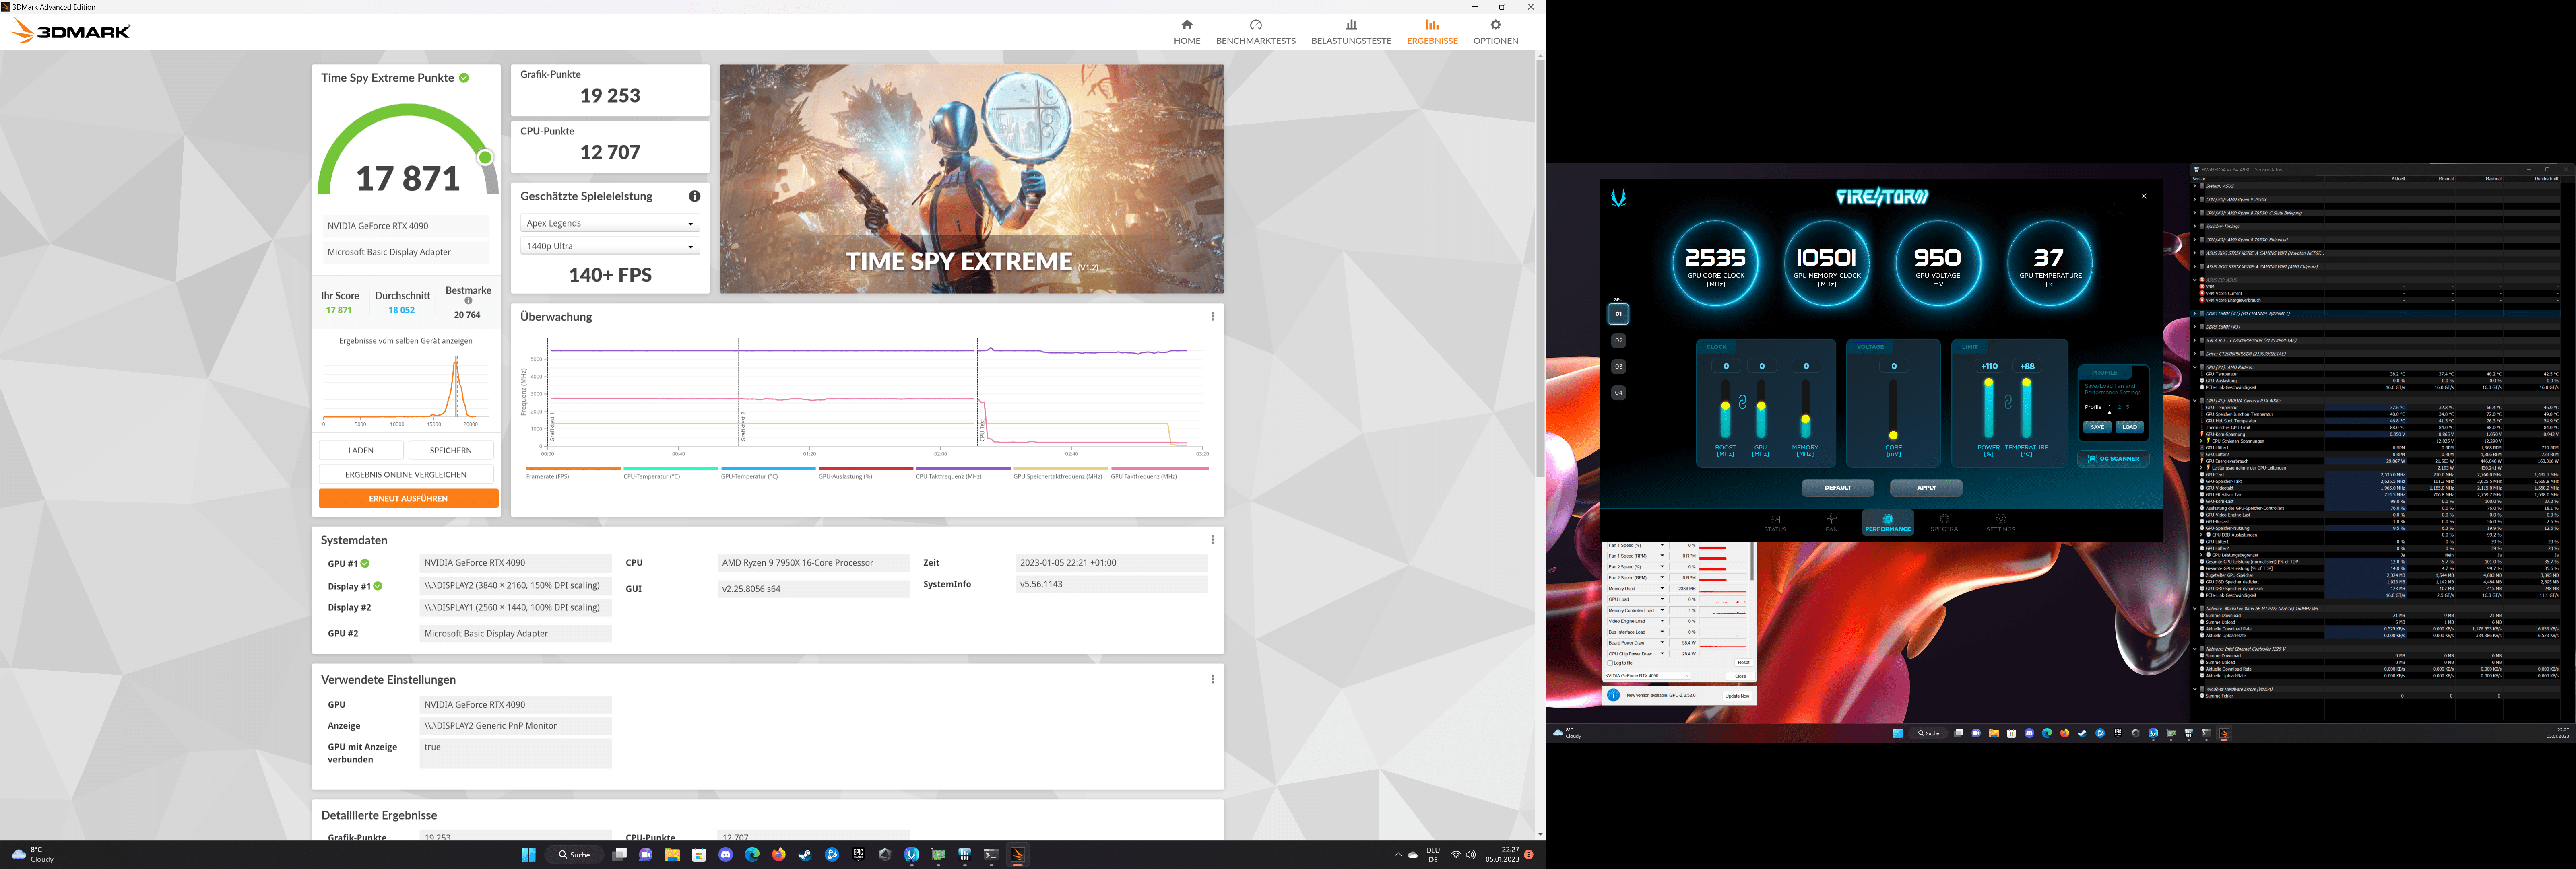Switch to the Ergebnisse section in 3DMark

pyautogui.click(x=1432, y=32)
